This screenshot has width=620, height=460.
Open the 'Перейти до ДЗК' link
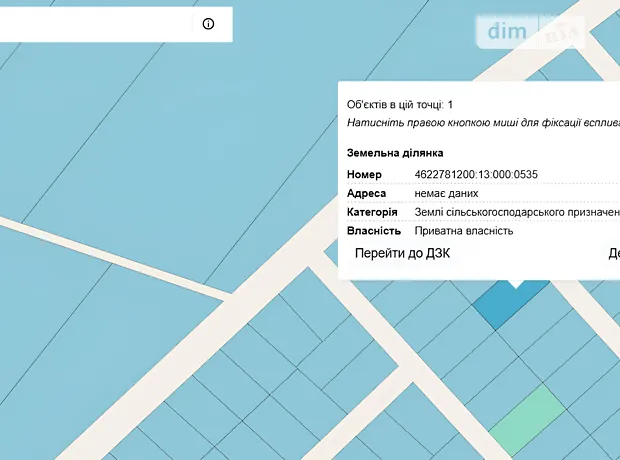[x=402, y=253]
